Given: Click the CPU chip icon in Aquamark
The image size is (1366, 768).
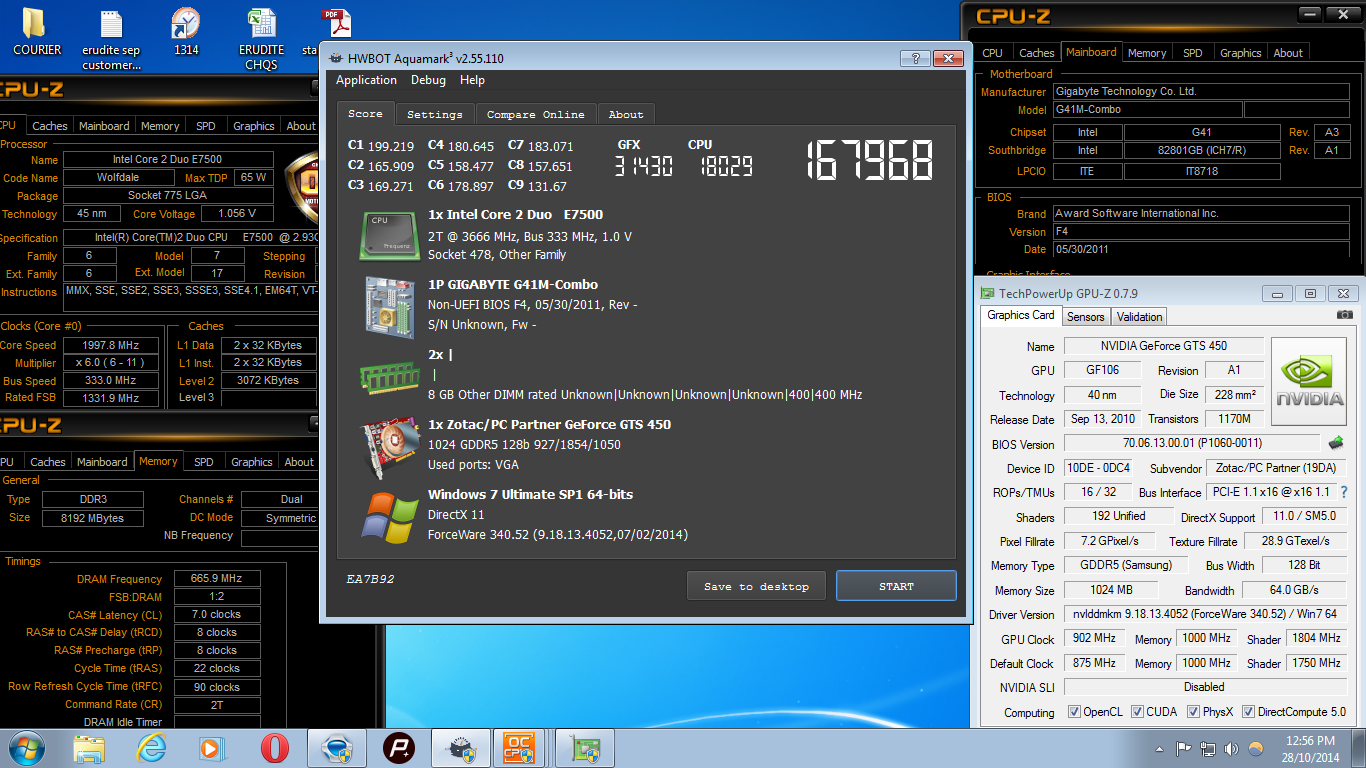Looking at the screenshot, I should tap(389, 236).
